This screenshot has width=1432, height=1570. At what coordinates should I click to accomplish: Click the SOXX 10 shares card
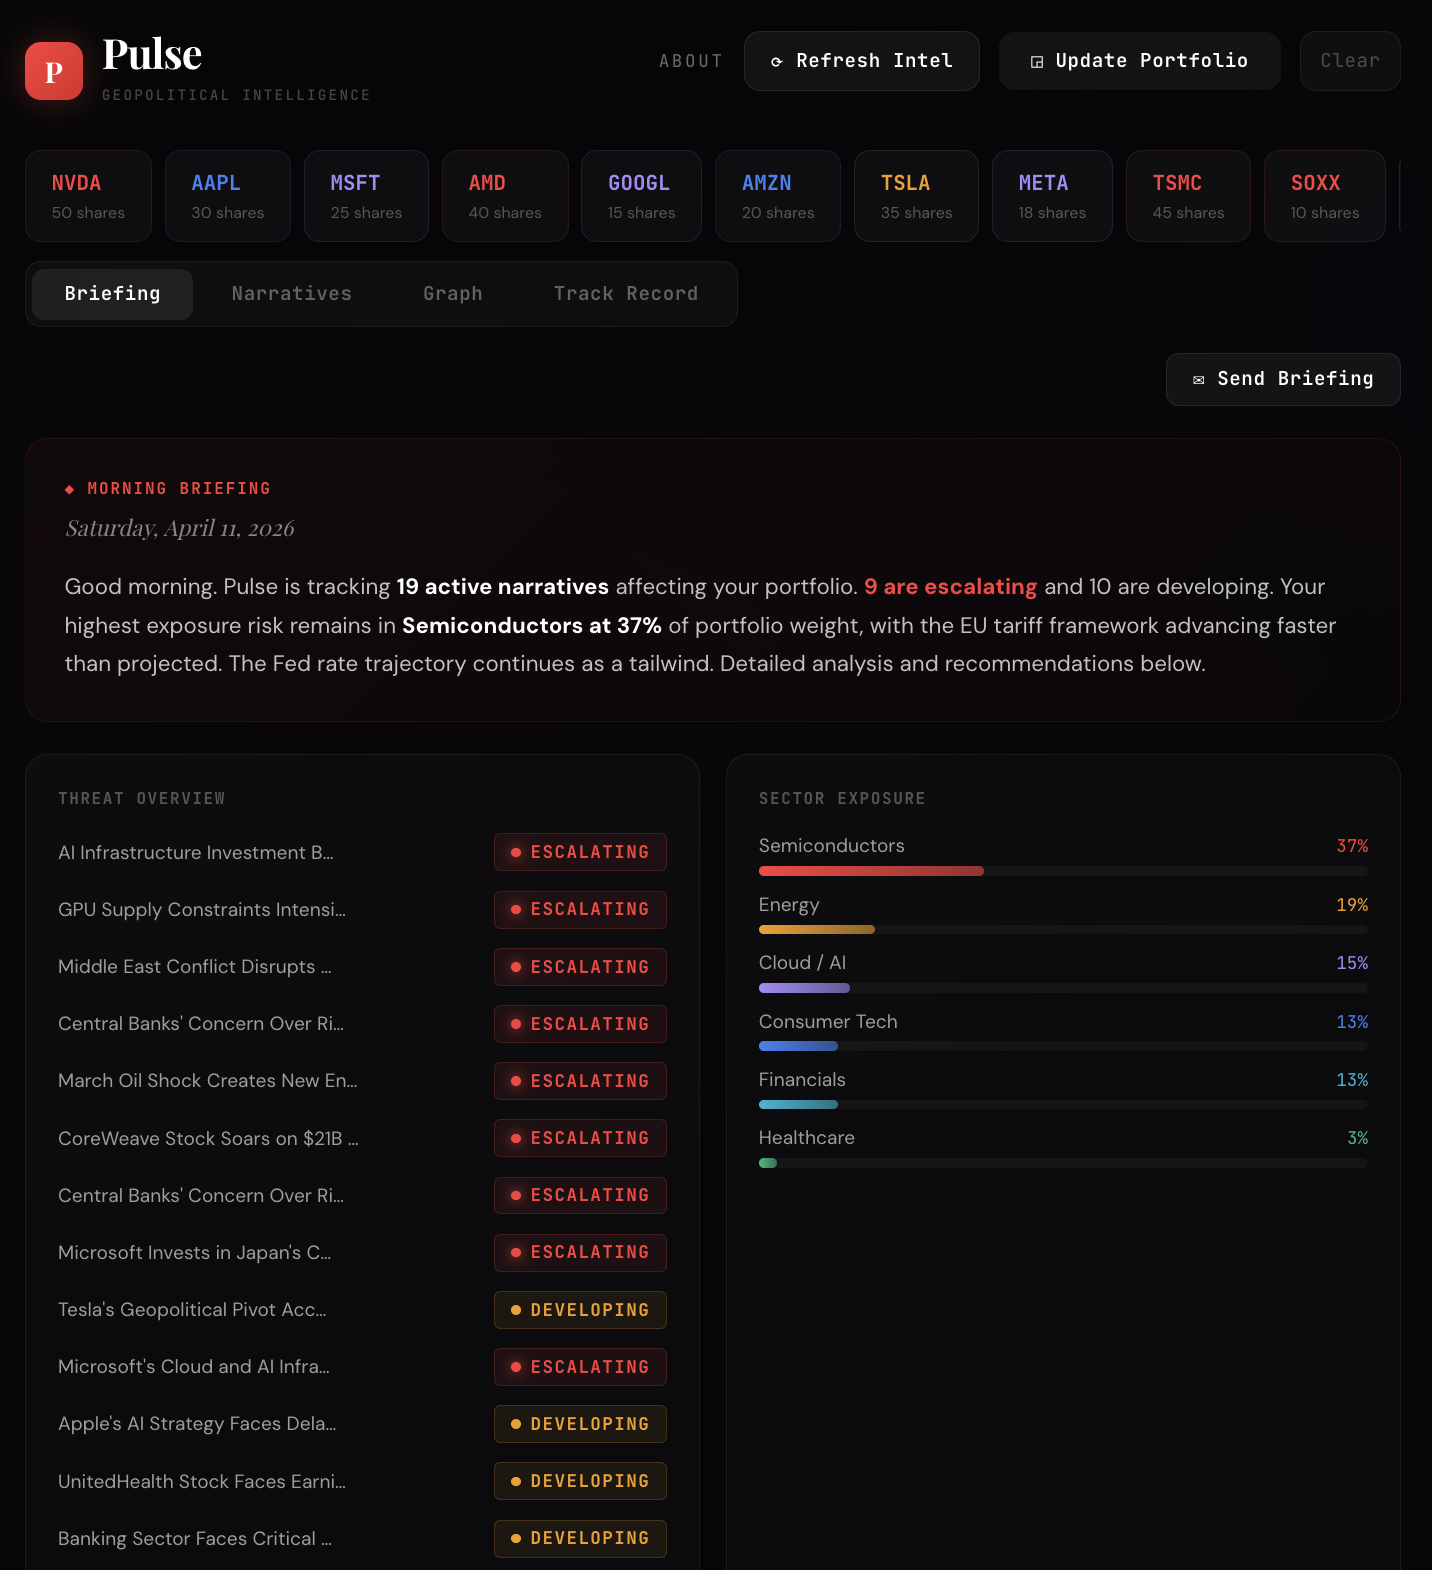[1324, 196]
